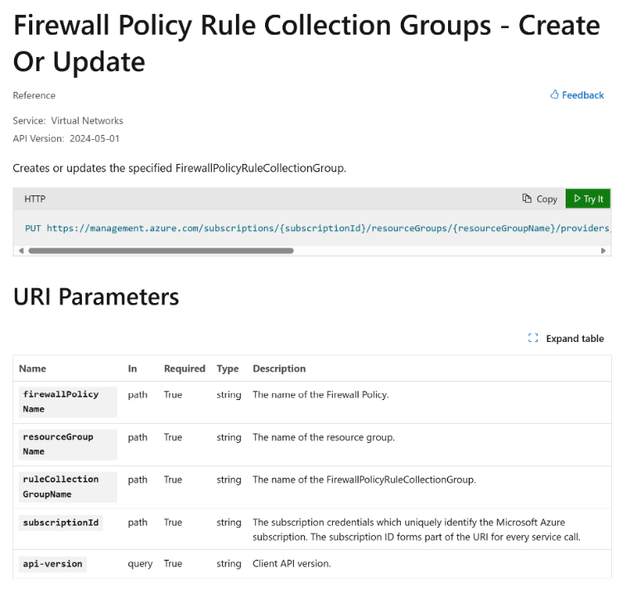This screenshot has width=641, height=592.
Task: Click the Description column header
Action: 279,368
